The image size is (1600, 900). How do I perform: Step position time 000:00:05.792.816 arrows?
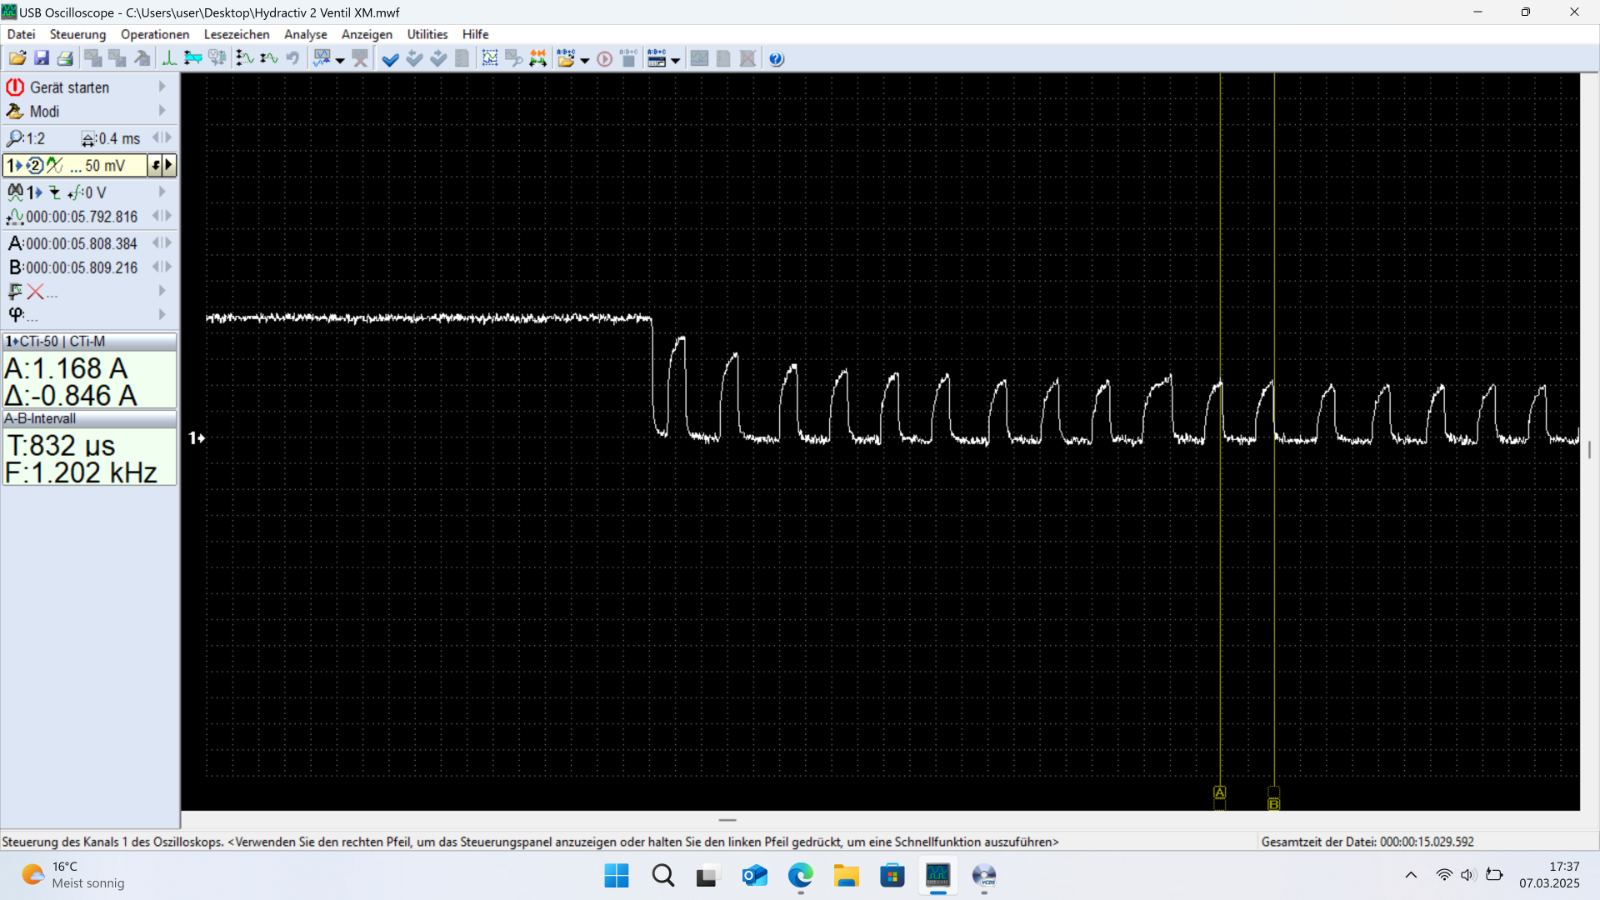coord(162,215)
